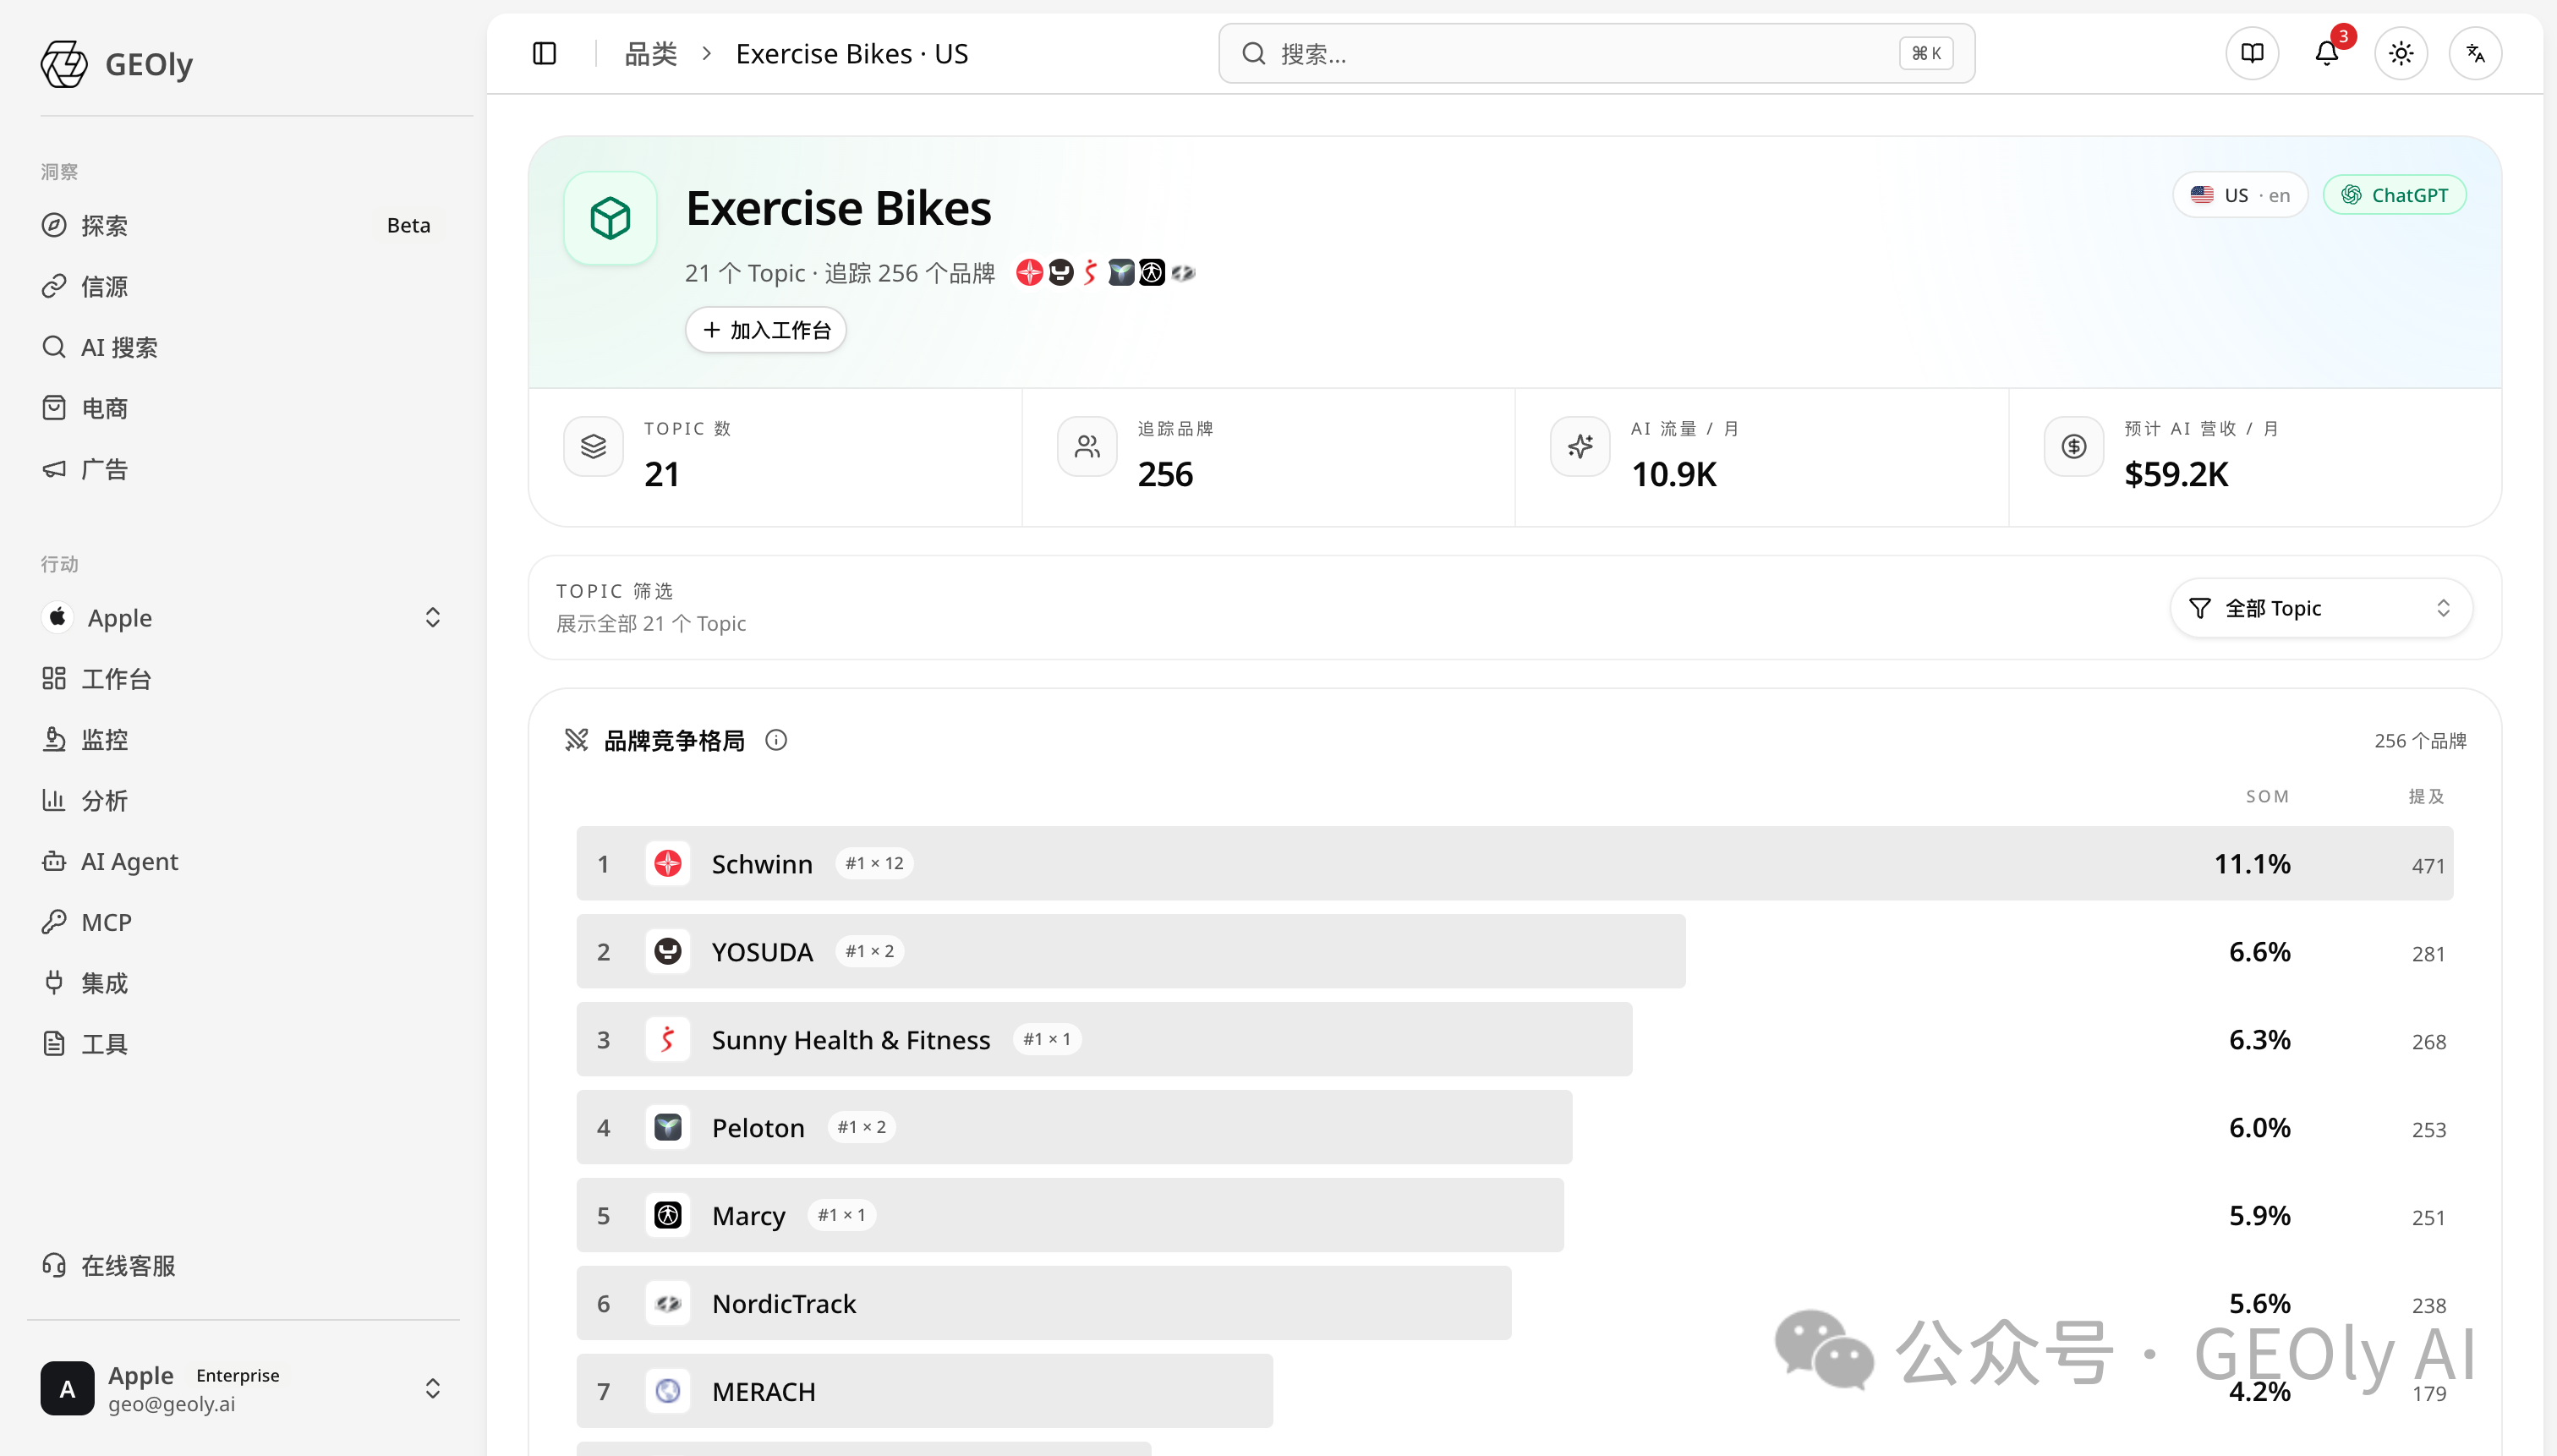Click the Exercise Bikes cube icon

click(x=610, y=218)
